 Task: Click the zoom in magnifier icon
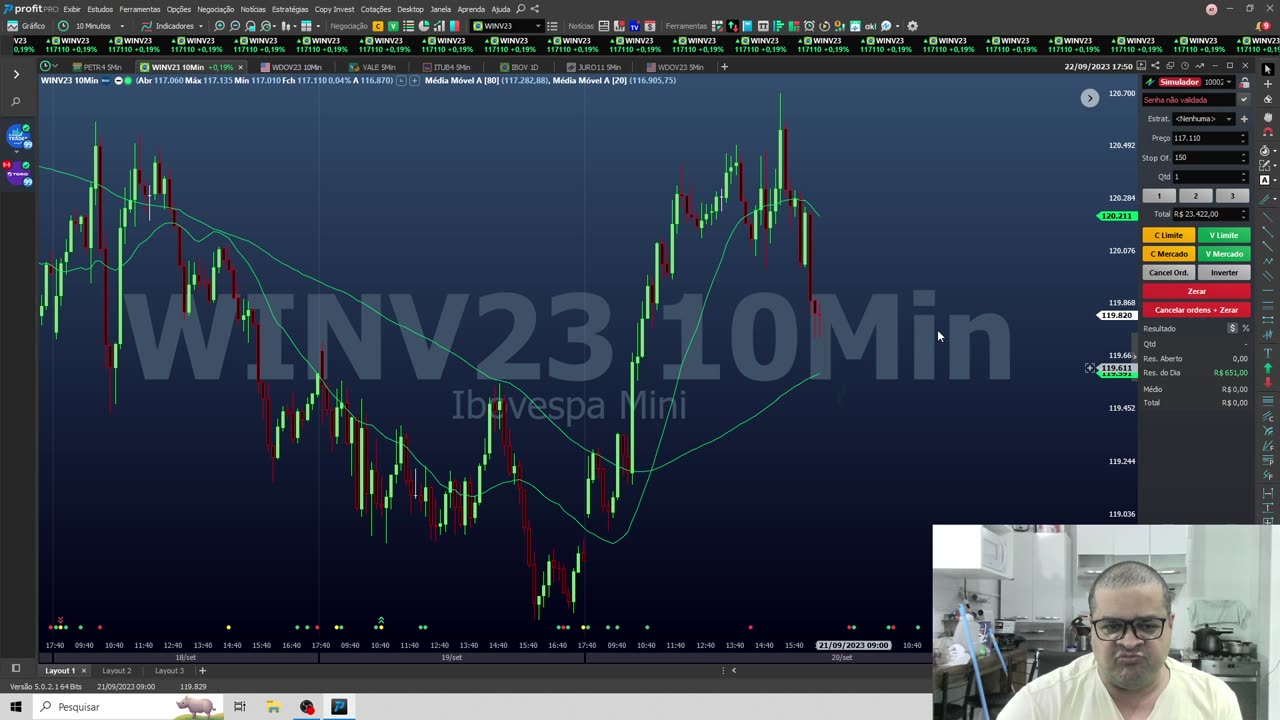click(219, 26)
